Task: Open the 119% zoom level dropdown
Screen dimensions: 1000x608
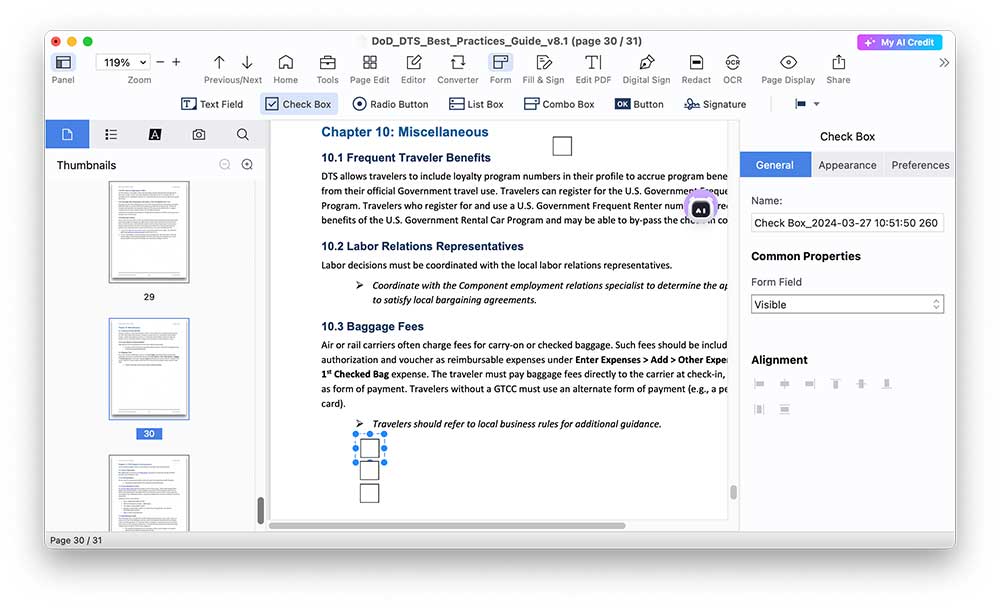Action: (123, 63)
